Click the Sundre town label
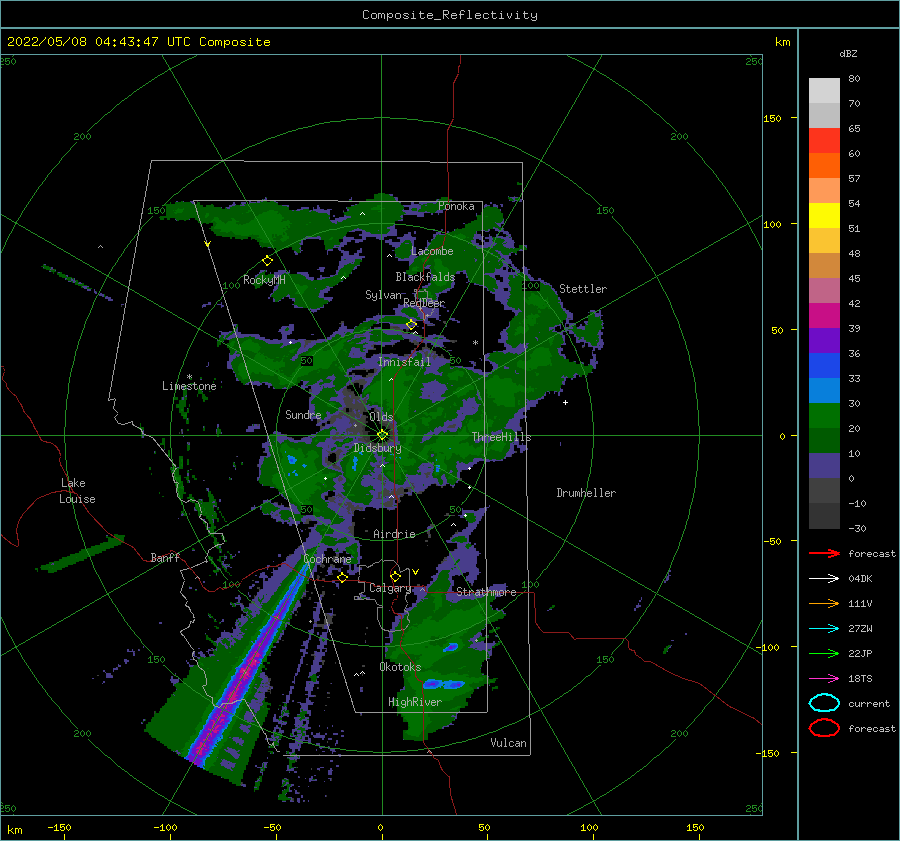 pos(303,415)
